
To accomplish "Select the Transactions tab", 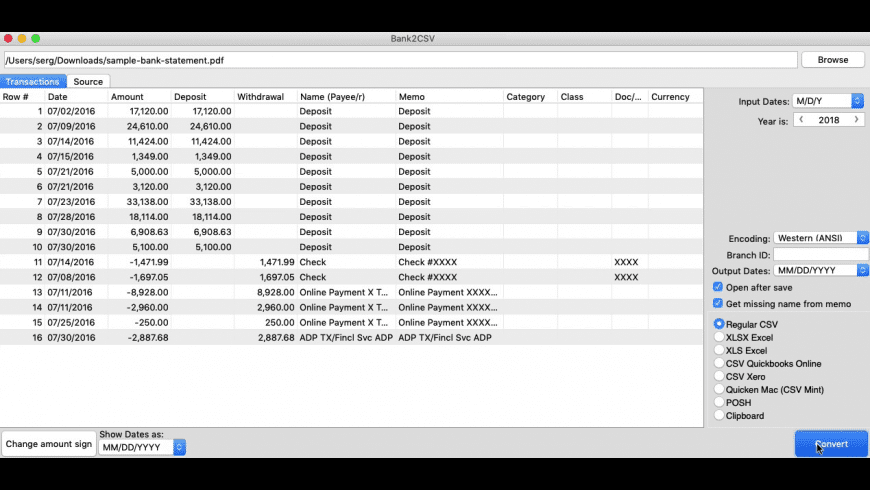I will coord(33,82).
